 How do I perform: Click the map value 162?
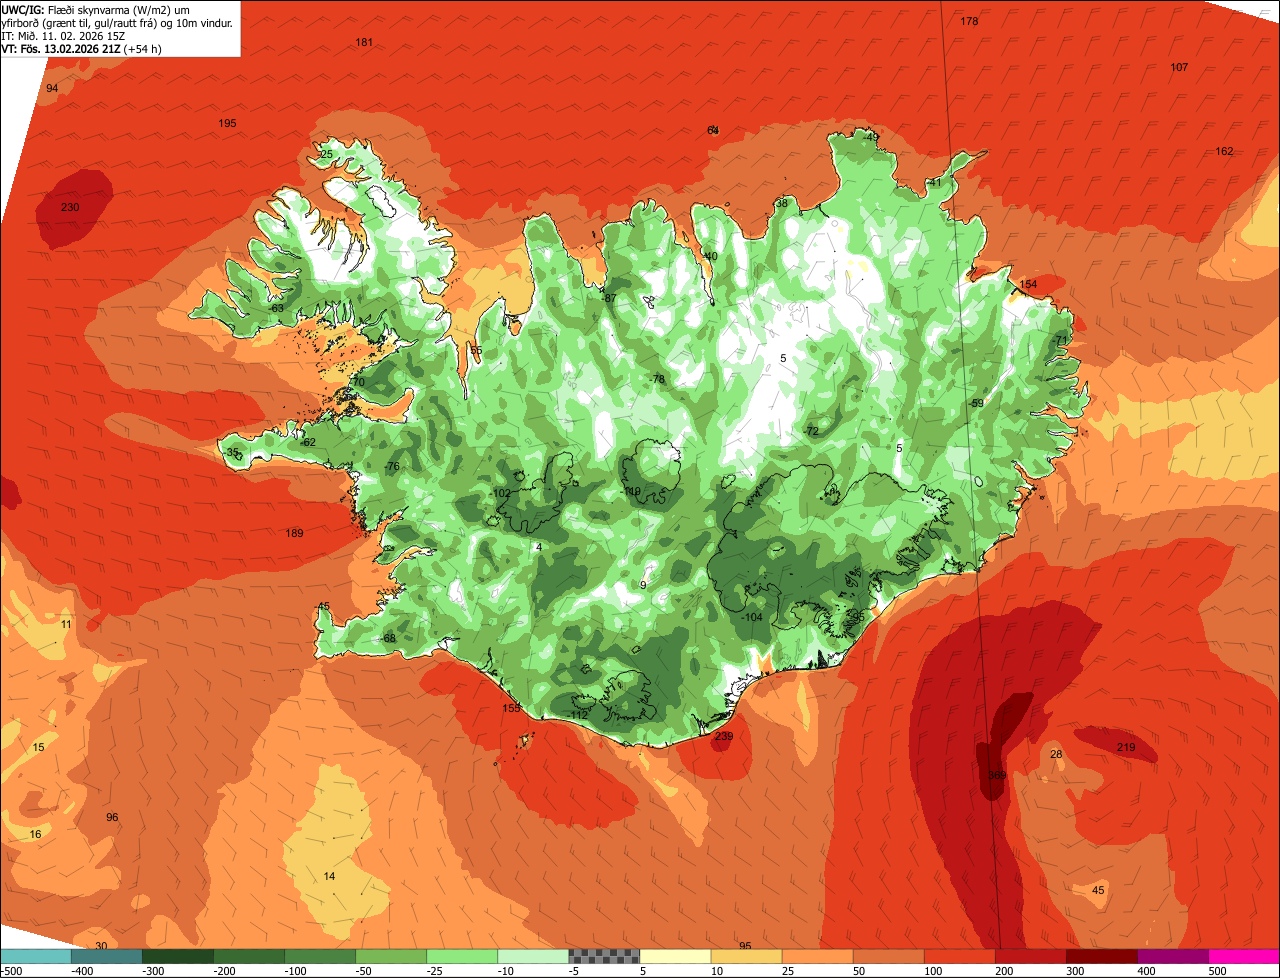[x=1224, y=151]
